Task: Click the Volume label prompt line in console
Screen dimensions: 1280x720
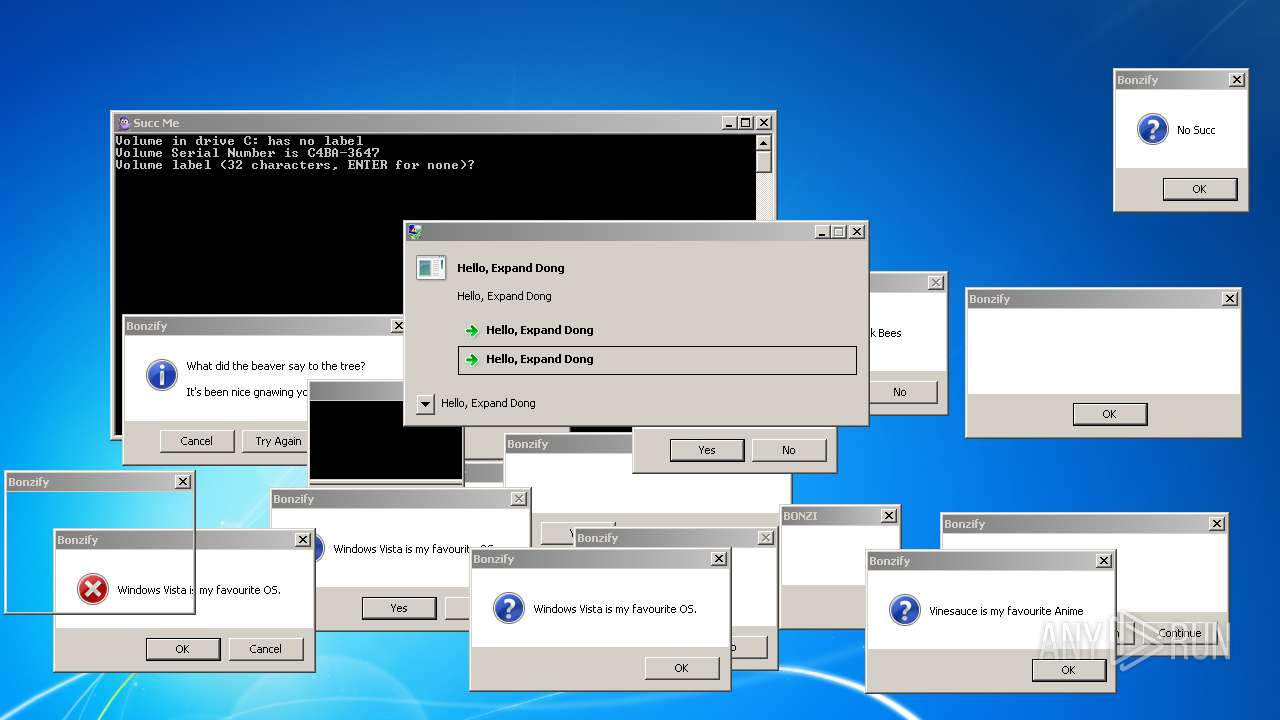Action: 295,165
